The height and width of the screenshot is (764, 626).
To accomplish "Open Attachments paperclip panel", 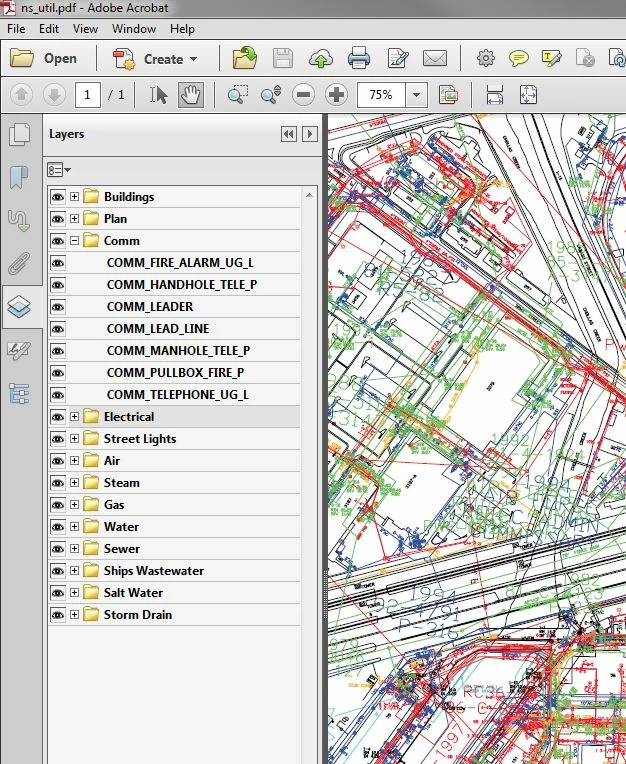I will (x=19, y=264).
